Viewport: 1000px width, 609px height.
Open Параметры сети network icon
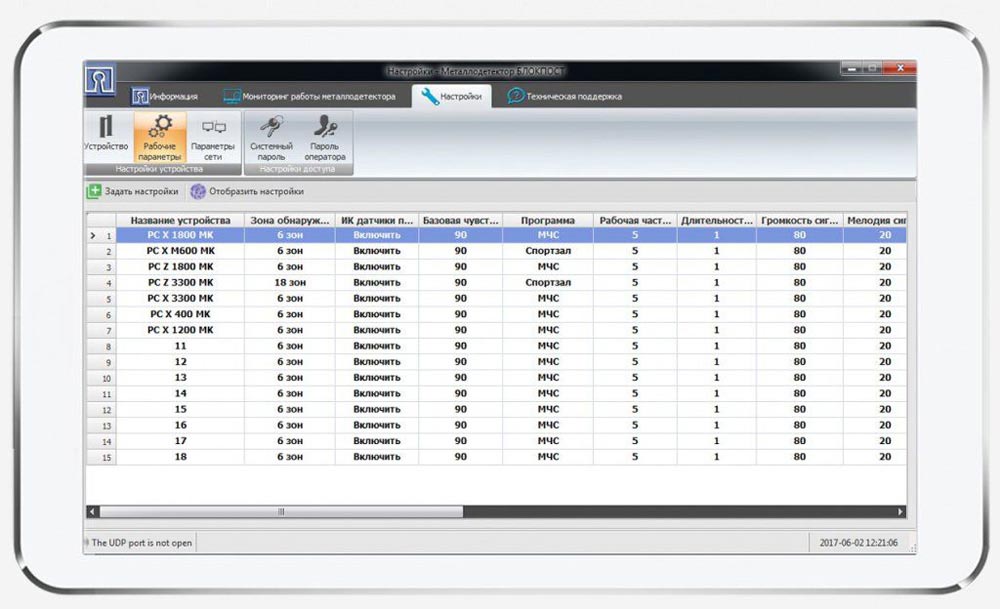214,127
